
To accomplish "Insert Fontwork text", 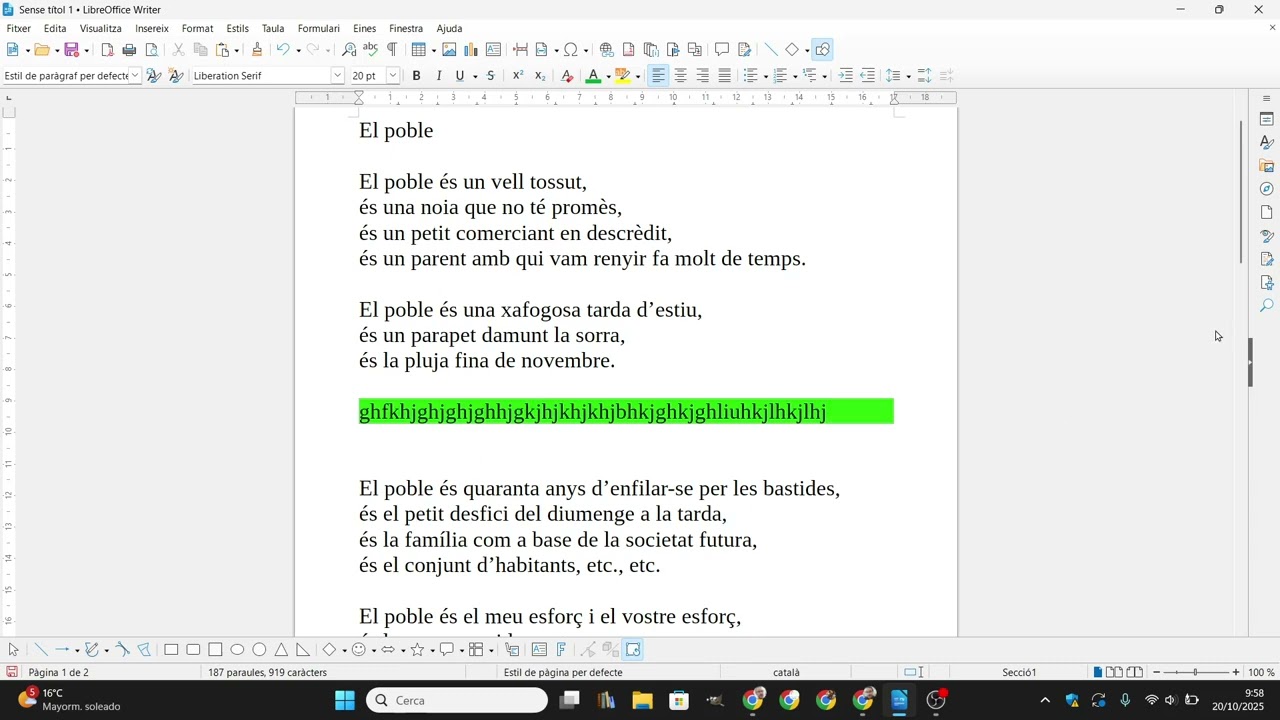I will [561, 650].
